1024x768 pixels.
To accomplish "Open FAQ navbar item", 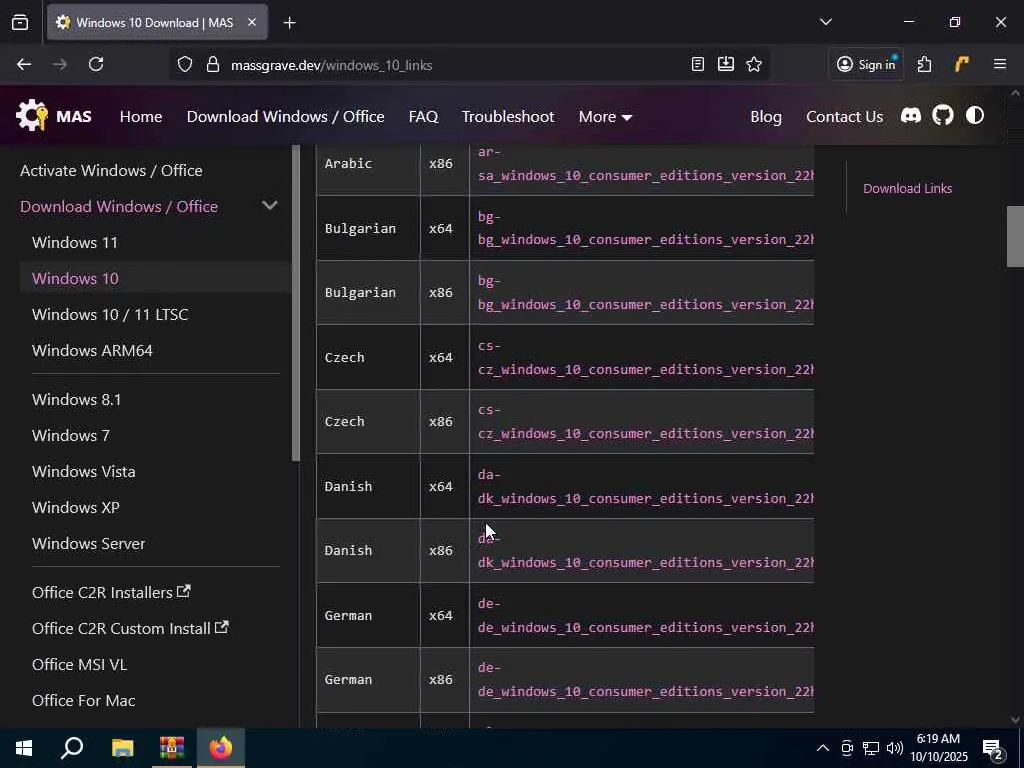I will click(423, 116).
